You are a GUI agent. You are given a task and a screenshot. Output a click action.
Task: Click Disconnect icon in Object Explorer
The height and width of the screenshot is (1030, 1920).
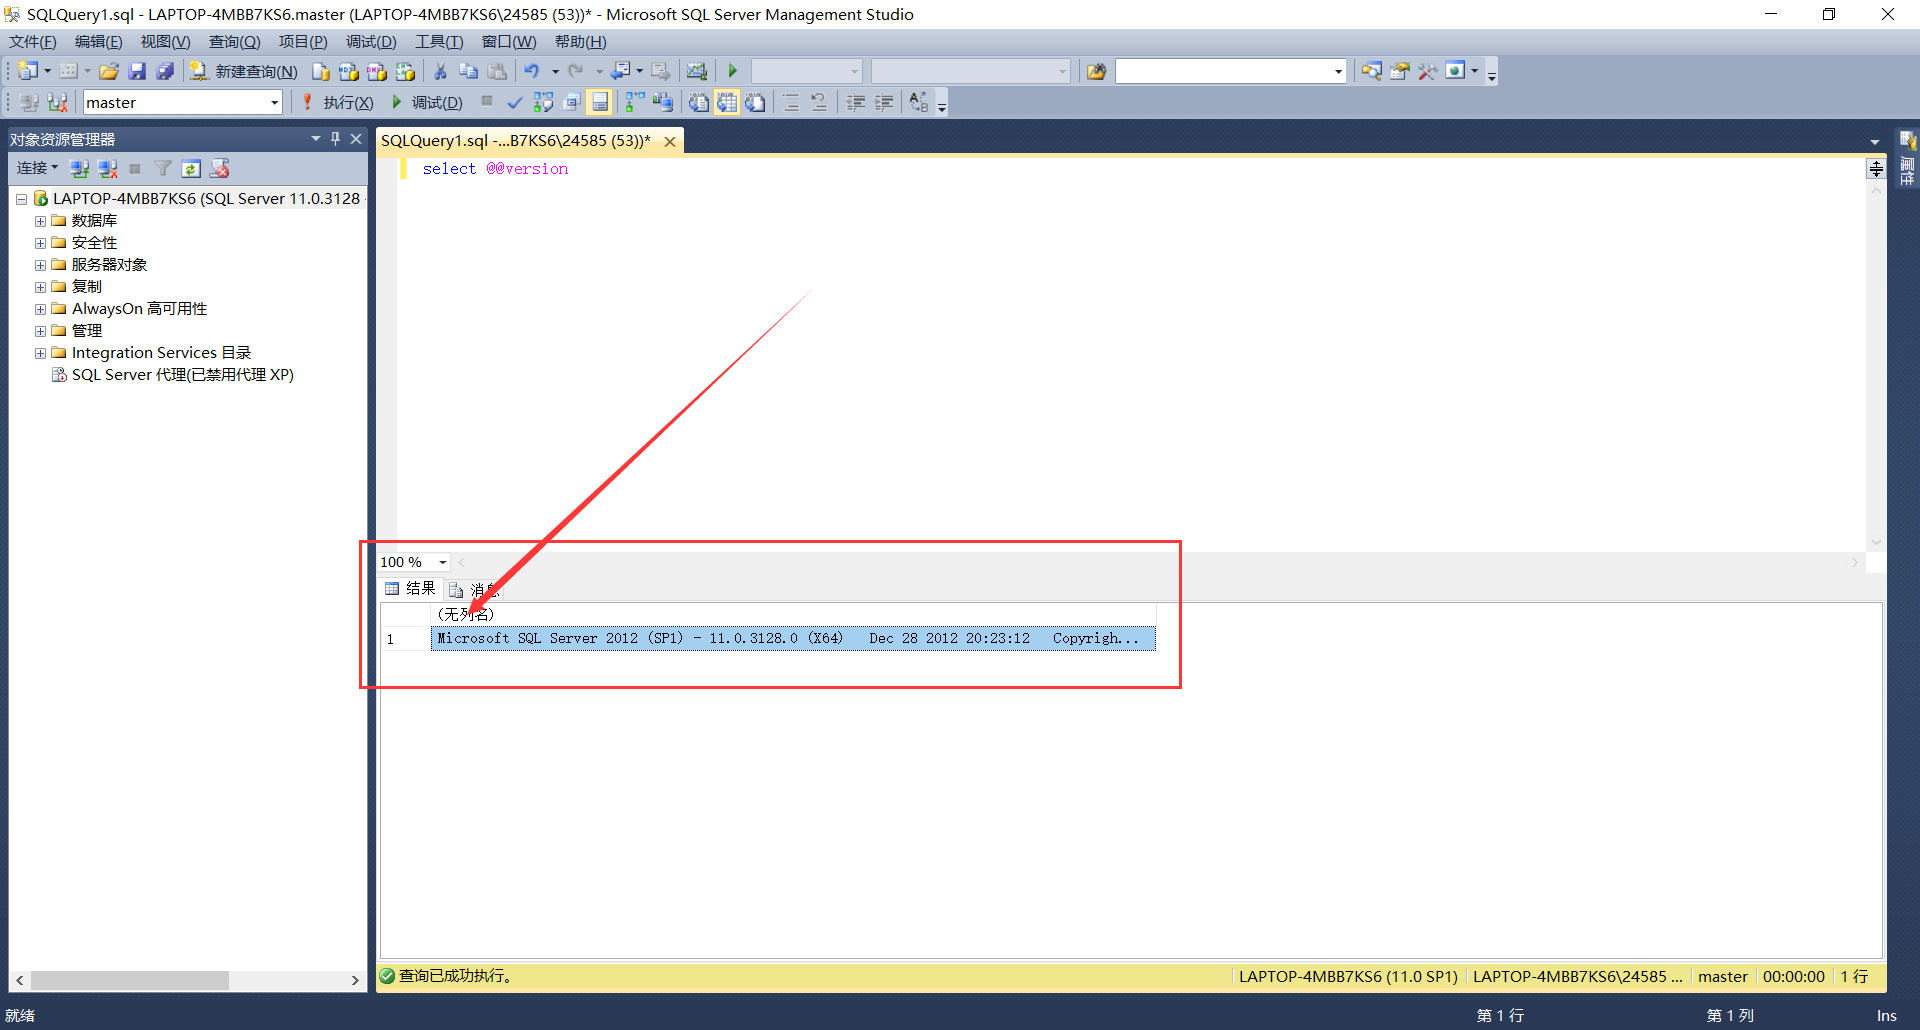tap(107, 168)
